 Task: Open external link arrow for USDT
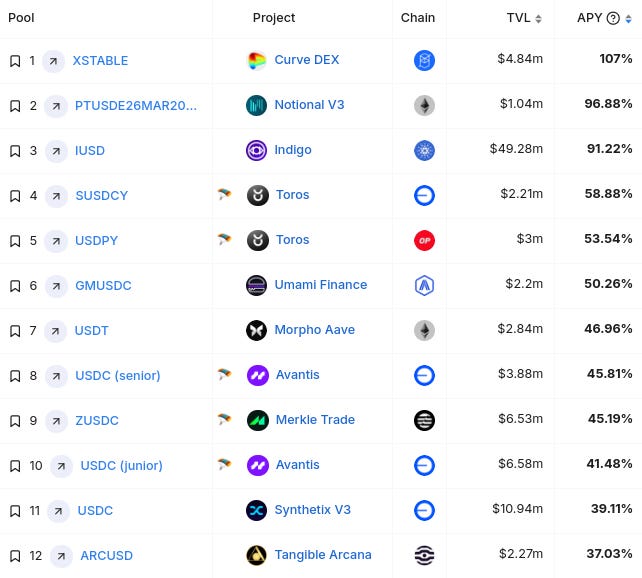click(55, 332)
